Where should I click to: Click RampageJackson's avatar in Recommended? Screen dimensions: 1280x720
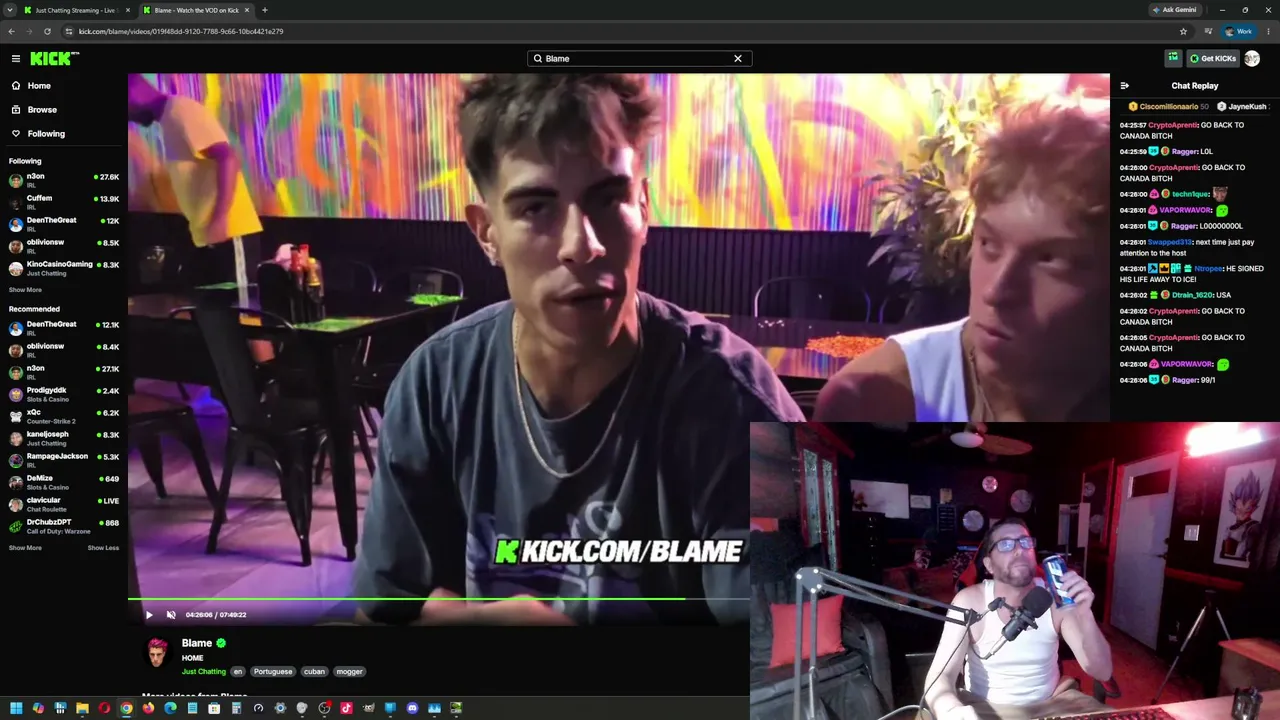tap(16, 460)
